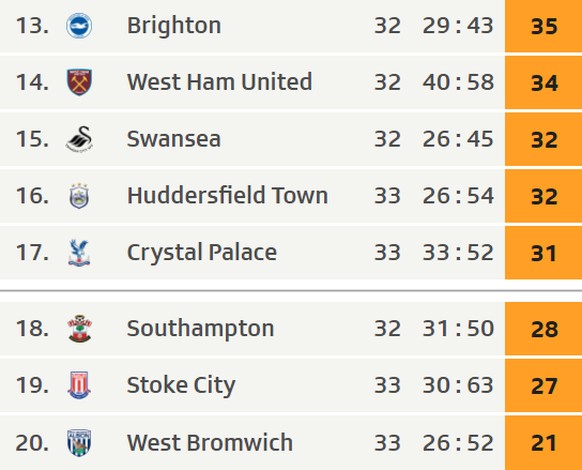Click Brighton's orange 35 points cell
This screenshot has height=470, width=582.
point(543,26)
